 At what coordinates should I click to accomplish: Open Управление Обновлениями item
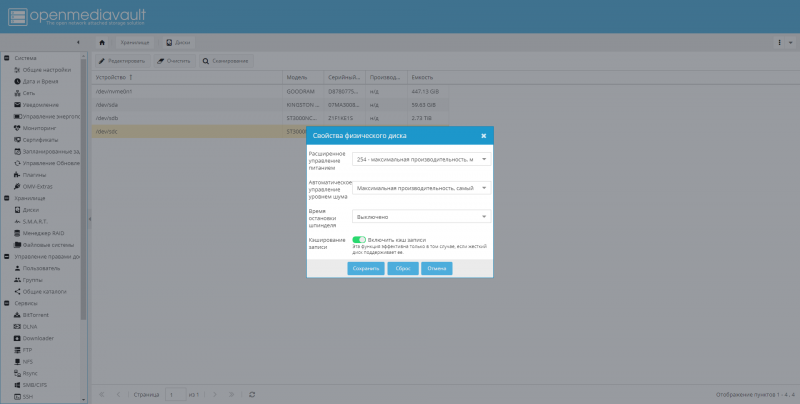point(47,163)
